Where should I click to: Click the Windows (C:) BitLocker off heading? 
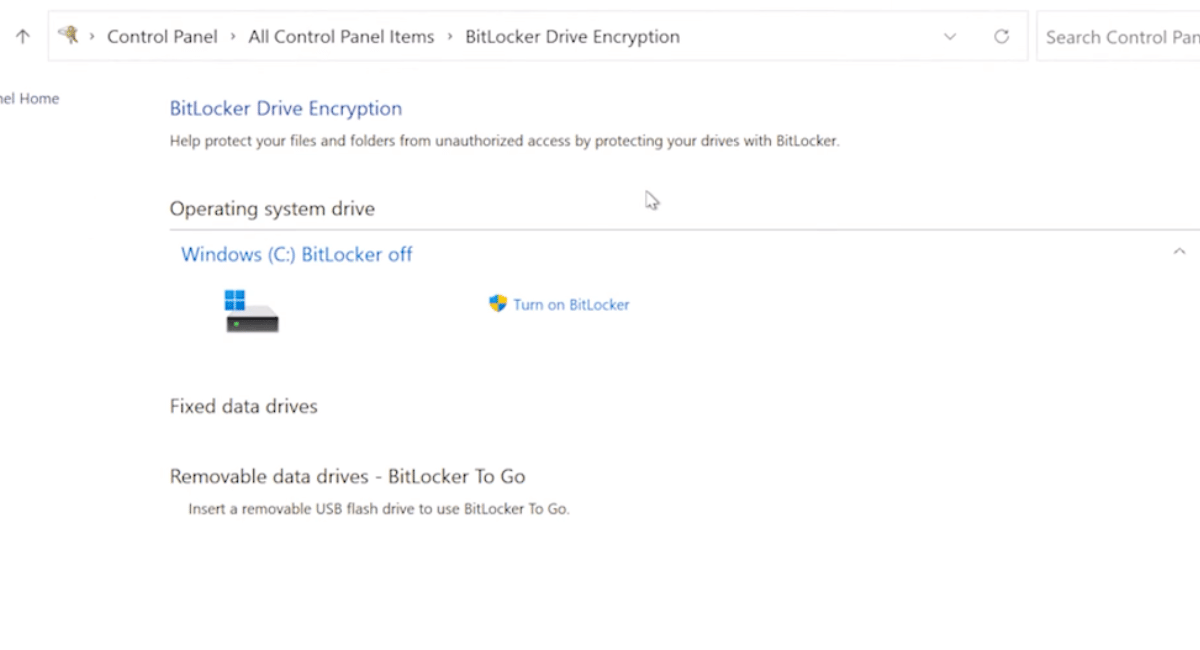point(296,255)
